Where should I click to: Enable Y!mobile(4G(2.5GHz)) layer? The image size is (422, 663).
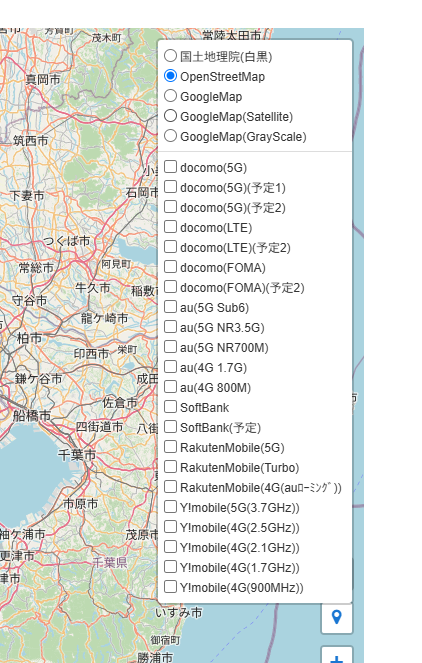[170, 527]
